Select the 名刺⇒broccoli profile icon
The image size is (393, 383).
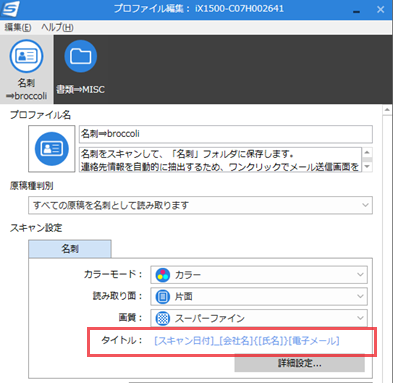(x=26, y=56)
